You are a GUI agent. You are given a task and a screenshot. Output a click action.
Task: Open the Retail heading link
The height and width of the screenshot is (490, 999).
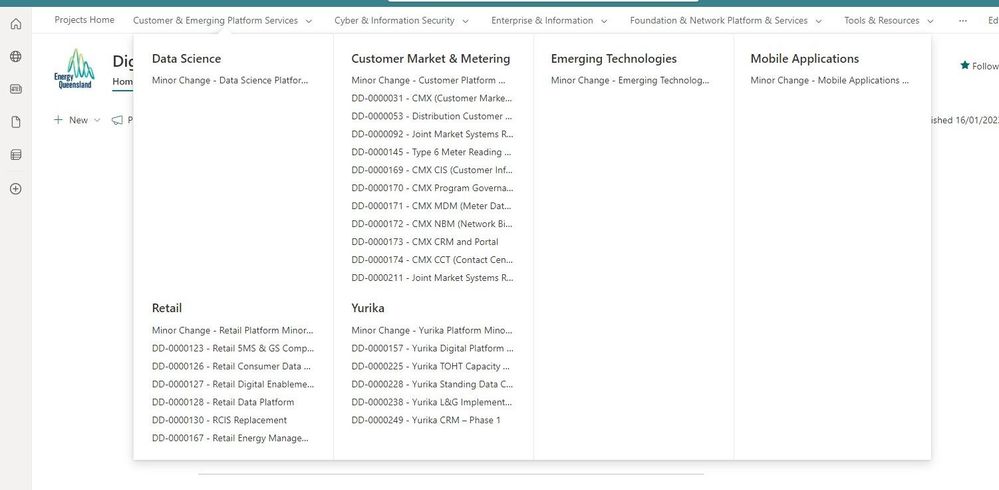(x=167, y=308)
